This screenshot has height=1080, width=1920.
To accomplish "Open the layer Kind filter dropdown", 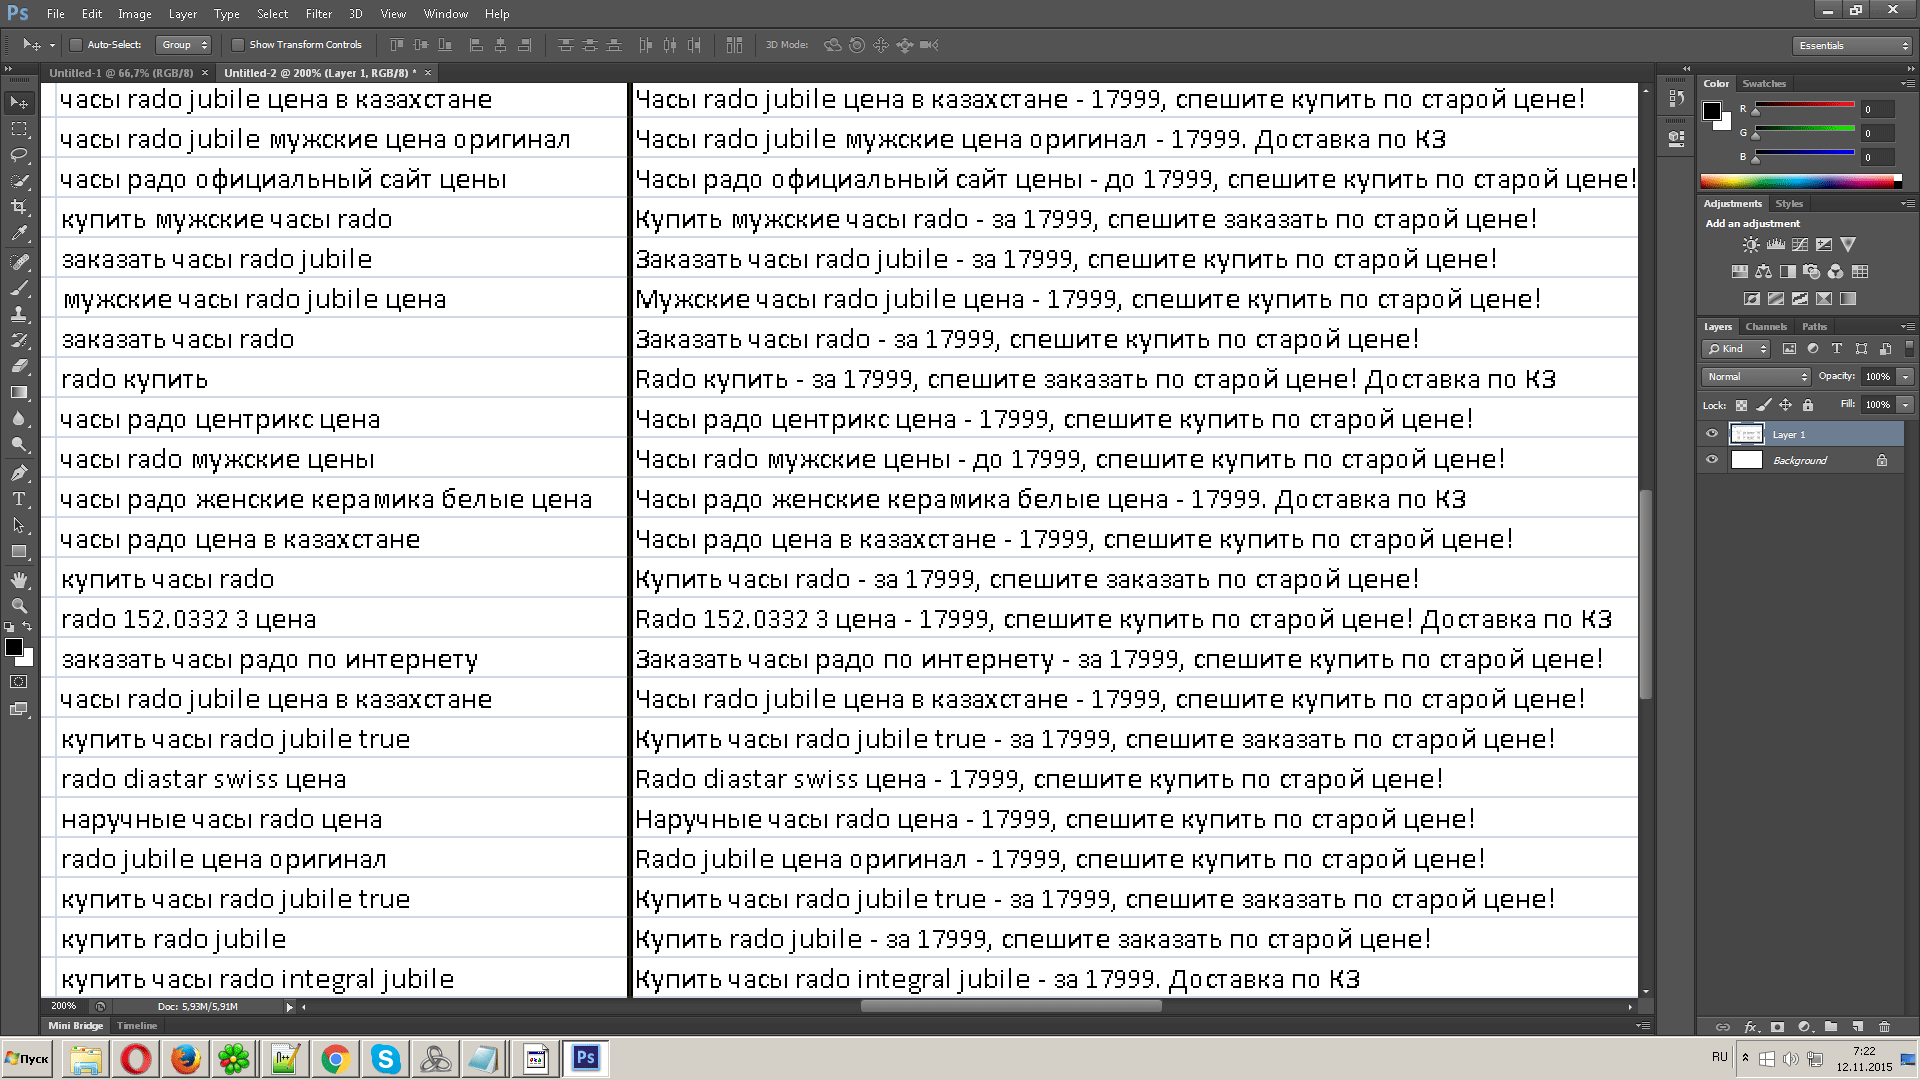I will click(1736, 349).
